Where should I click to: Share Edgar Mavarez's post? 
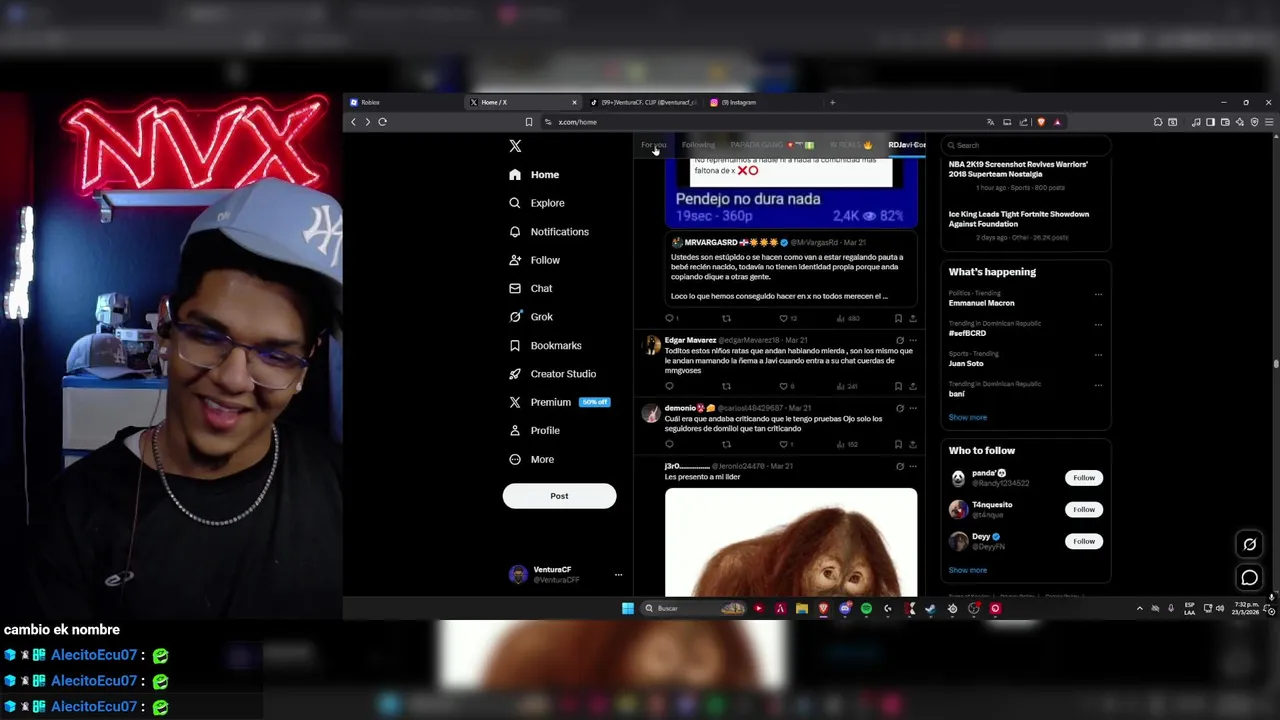click(x=912, y=386)
